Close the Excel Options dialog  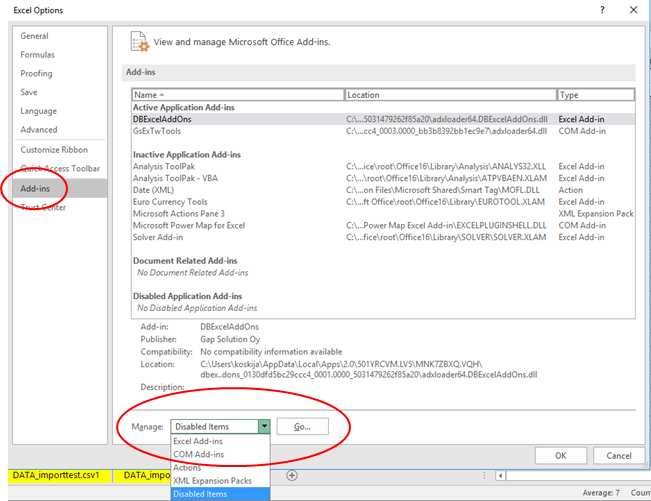tap(634, 10)
